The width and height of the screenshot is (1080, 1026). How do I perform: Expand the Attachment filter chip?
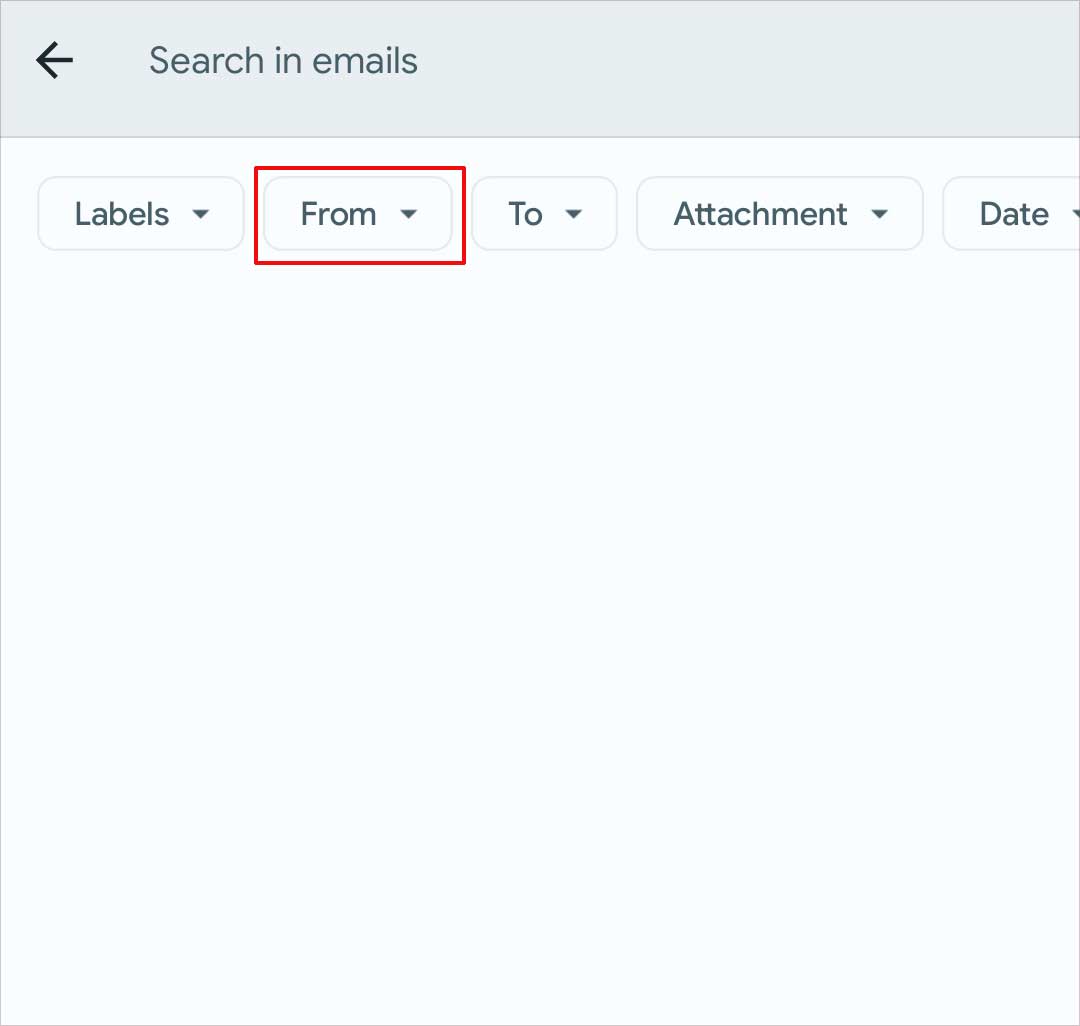click(780, 213)
